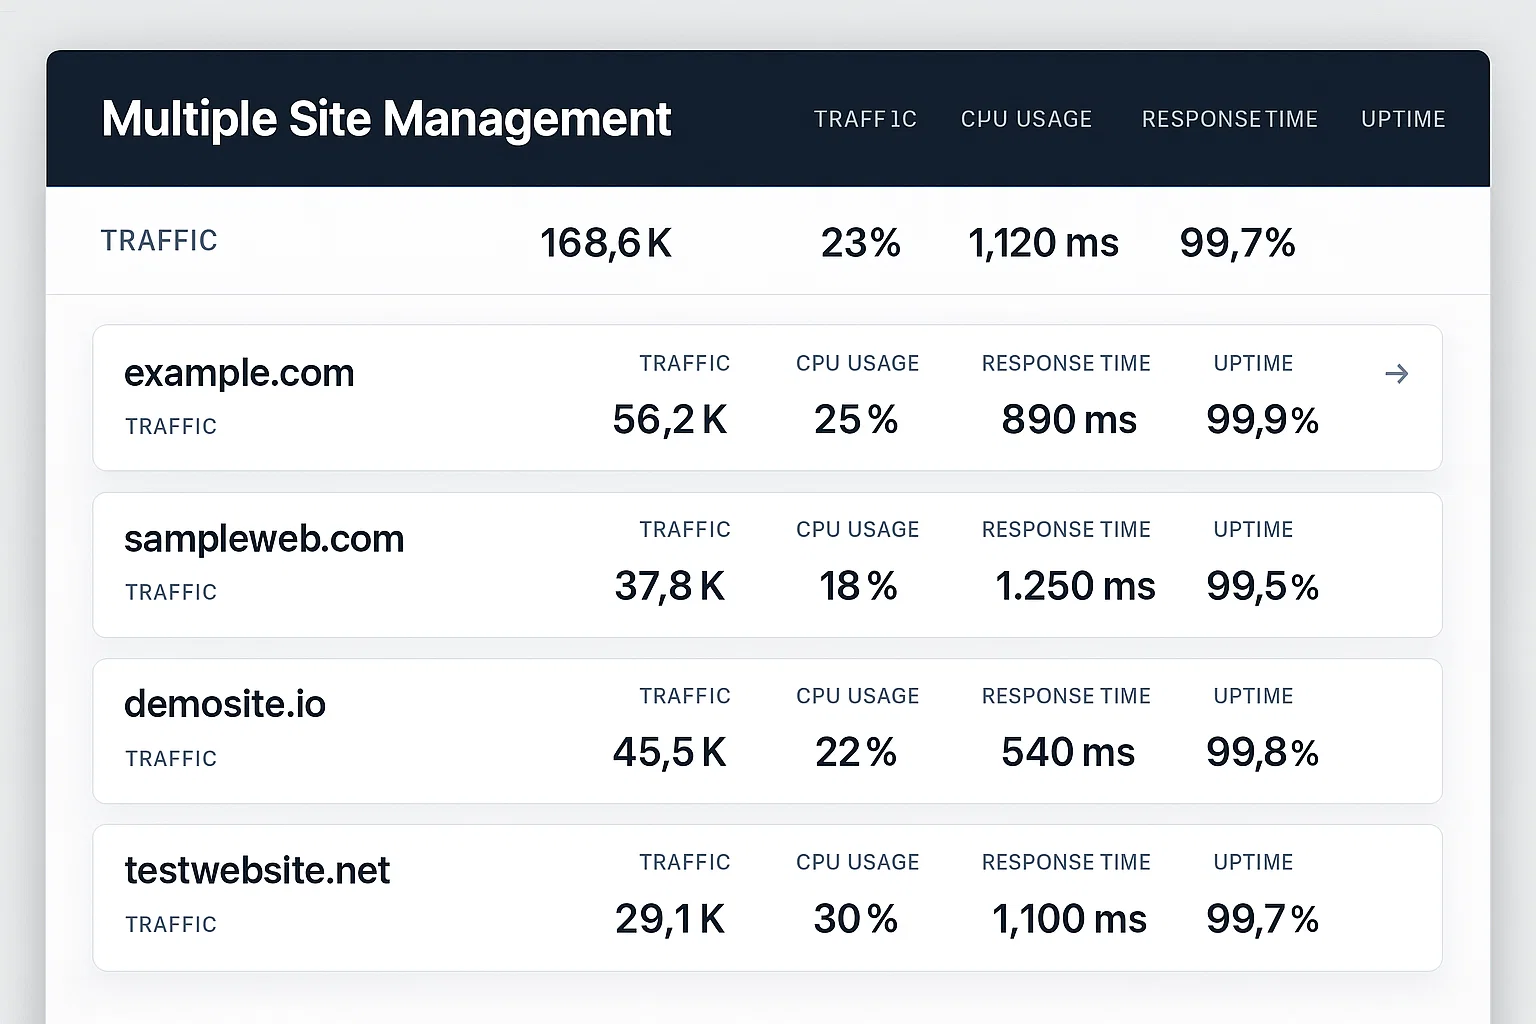Screen dimensions: 1536x1024
Task: Click demosite.io CPU usage 22%
Action: coord(856,752)
